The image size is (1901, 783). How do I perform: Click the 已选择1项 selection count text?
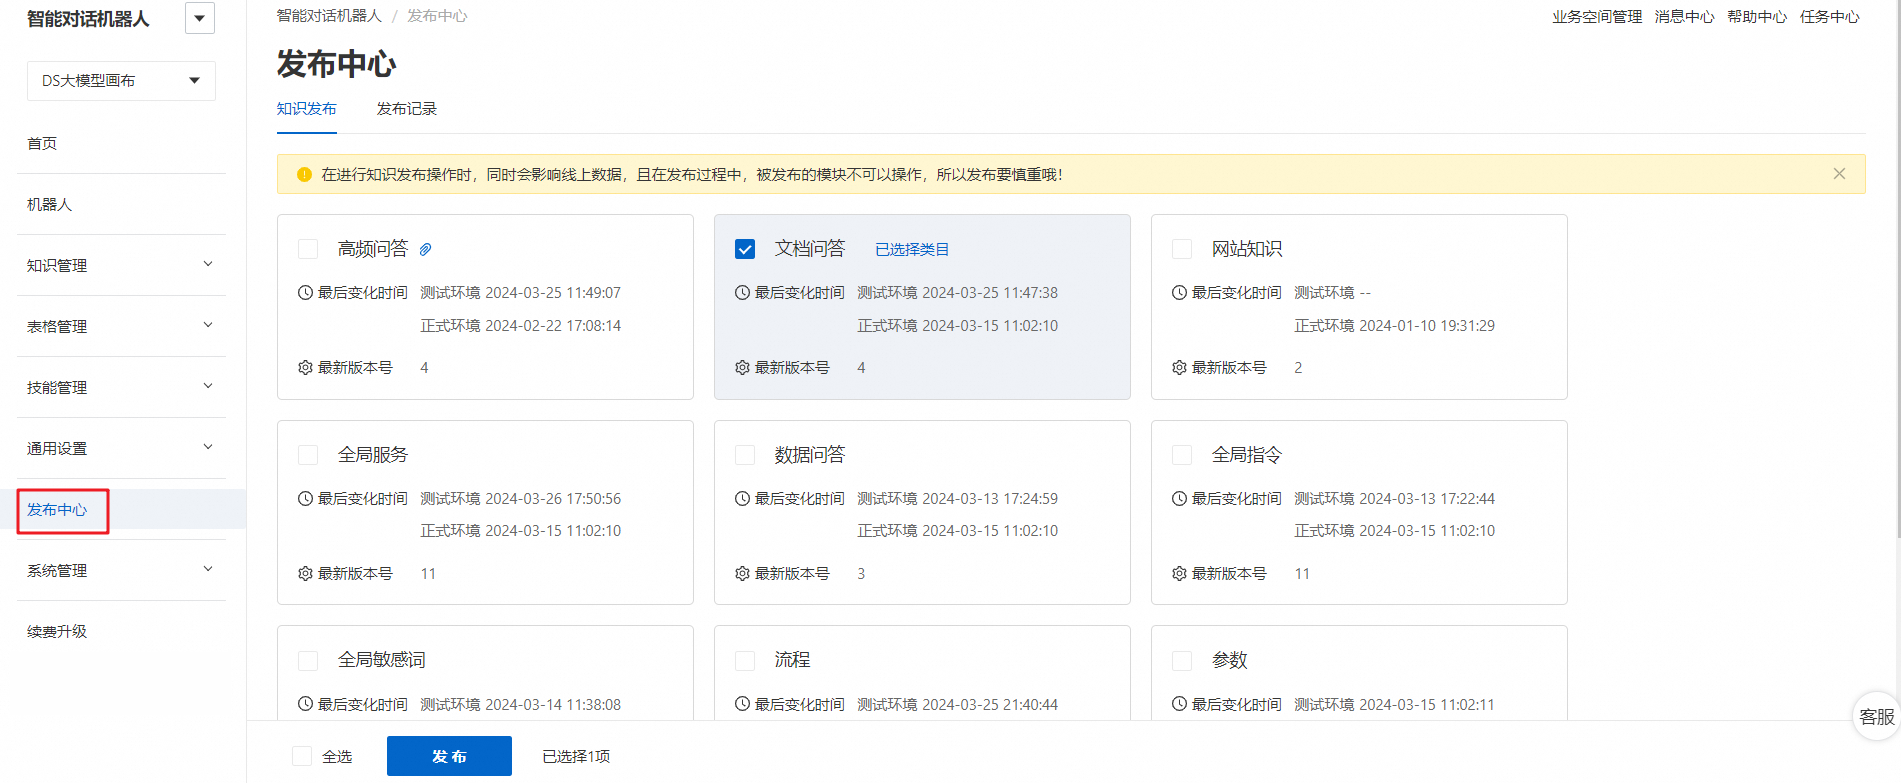[576, 756]
